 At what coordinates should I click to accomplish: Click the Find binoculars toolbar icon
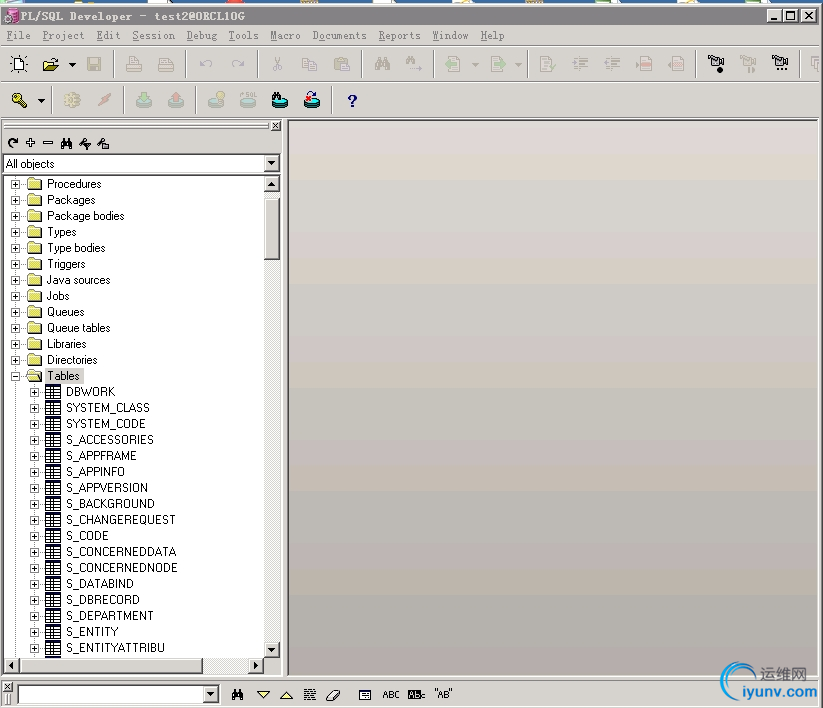tap(382, 64)
